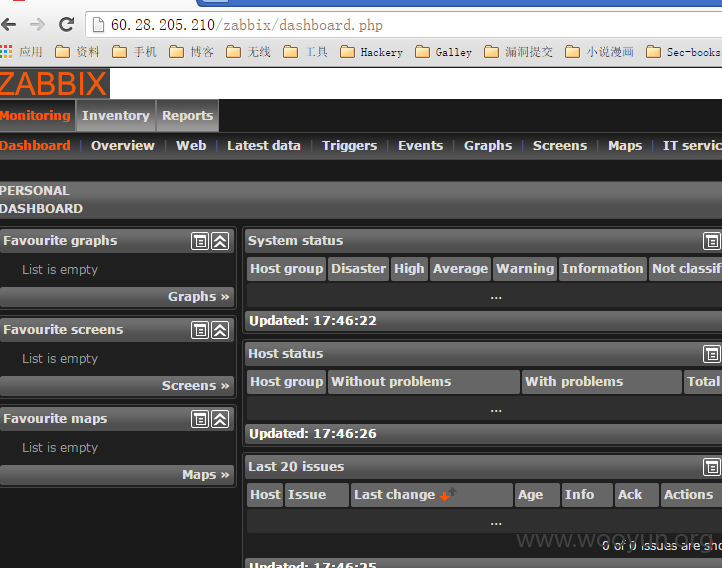Viewport: 722px width, 568px height.
Task: Open the Favourite screens menu icon
Action: 200,330
